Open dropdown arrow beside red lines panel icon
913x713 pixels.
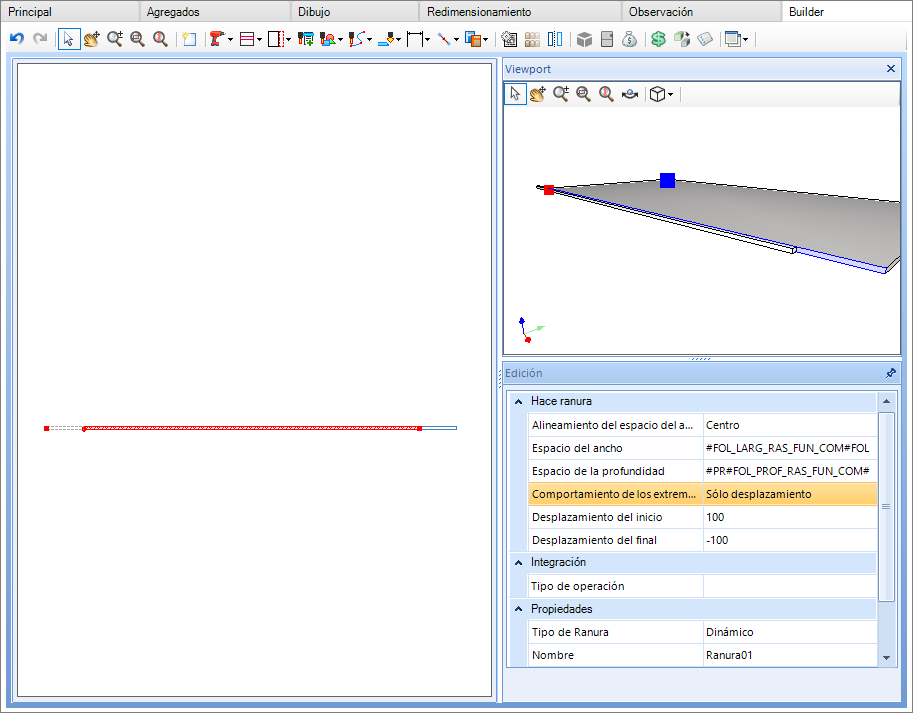click(x=259, y=40)
